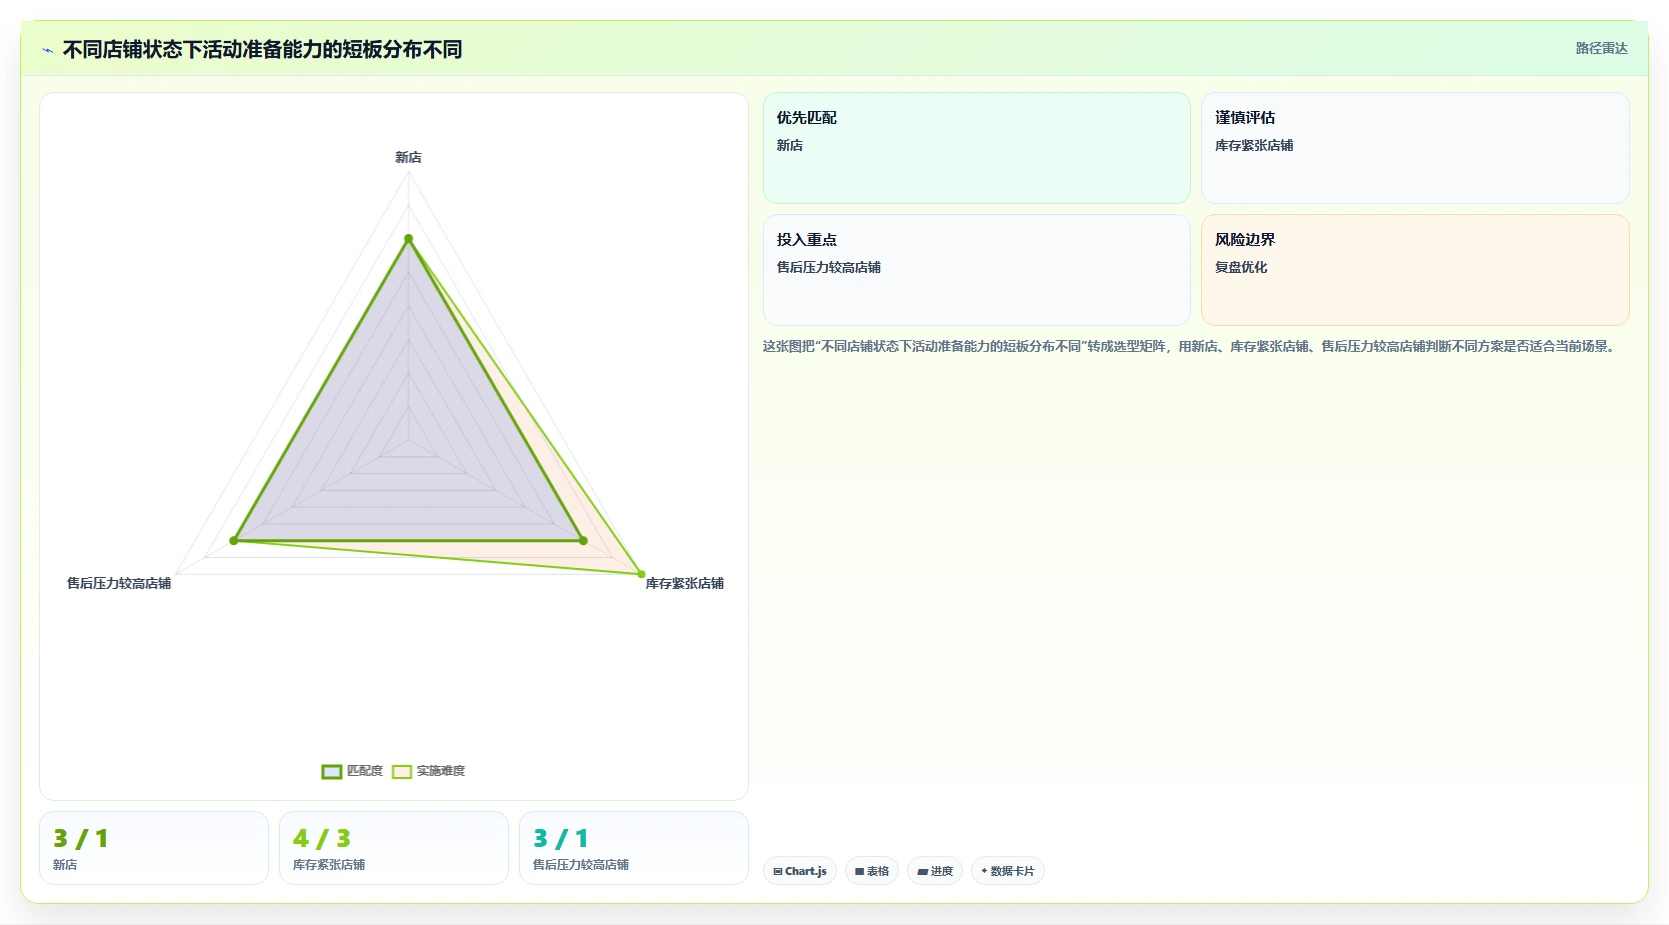Viewport: 1669px width, 925px height.
Task: Click the 实施难度 legend label
Action: (441, 771)
